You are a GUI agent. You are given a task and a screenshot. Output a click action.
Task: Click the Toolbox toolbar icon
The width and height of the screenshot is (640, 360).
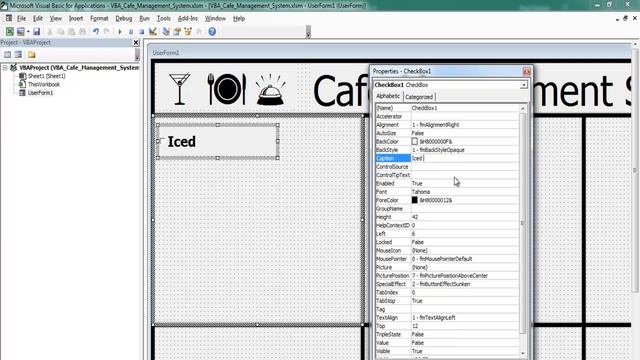click(x=199, y=31)
